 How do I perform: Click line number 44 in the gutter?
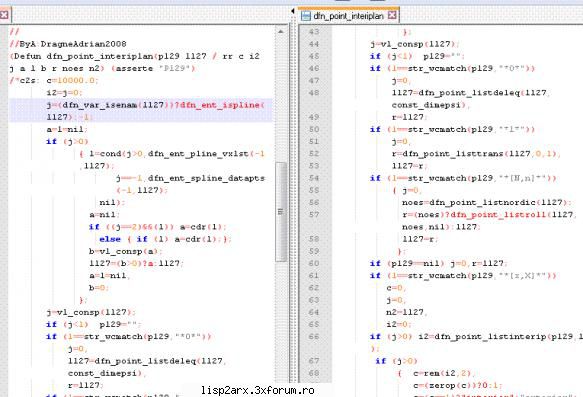[x=314, y=44]
